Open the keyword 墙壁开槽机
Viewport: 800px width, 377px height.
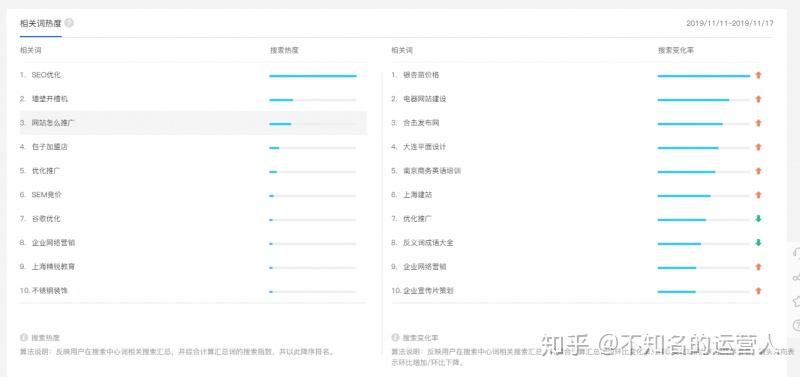(x=49, y=99)
